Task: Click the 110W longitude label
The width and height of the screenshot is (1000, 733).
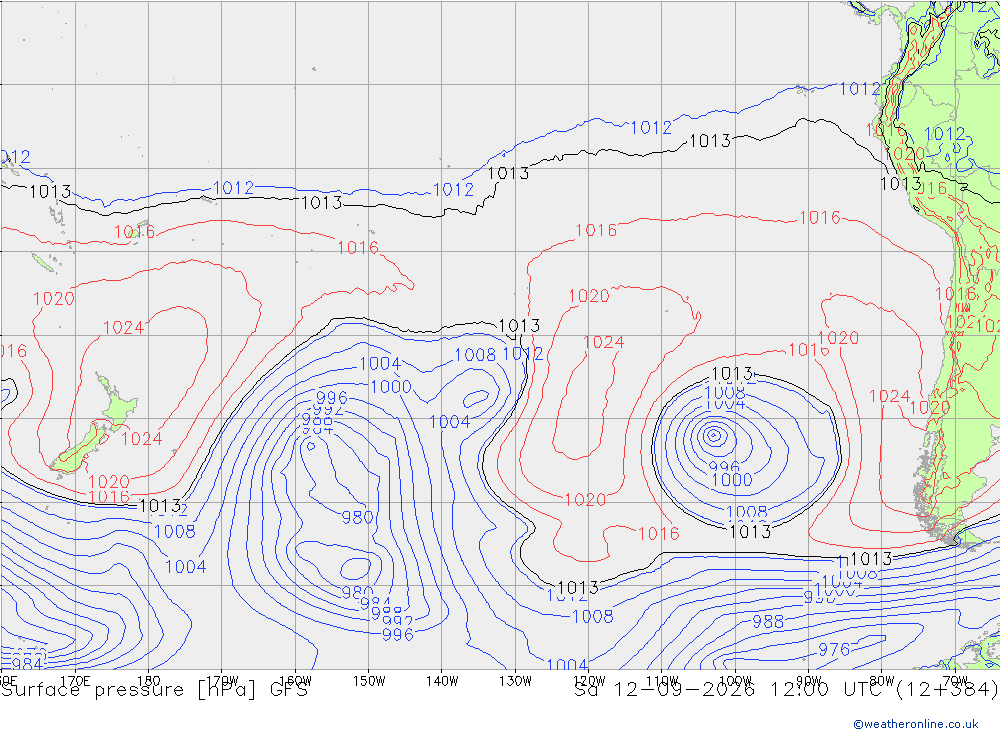Action: 662,681
